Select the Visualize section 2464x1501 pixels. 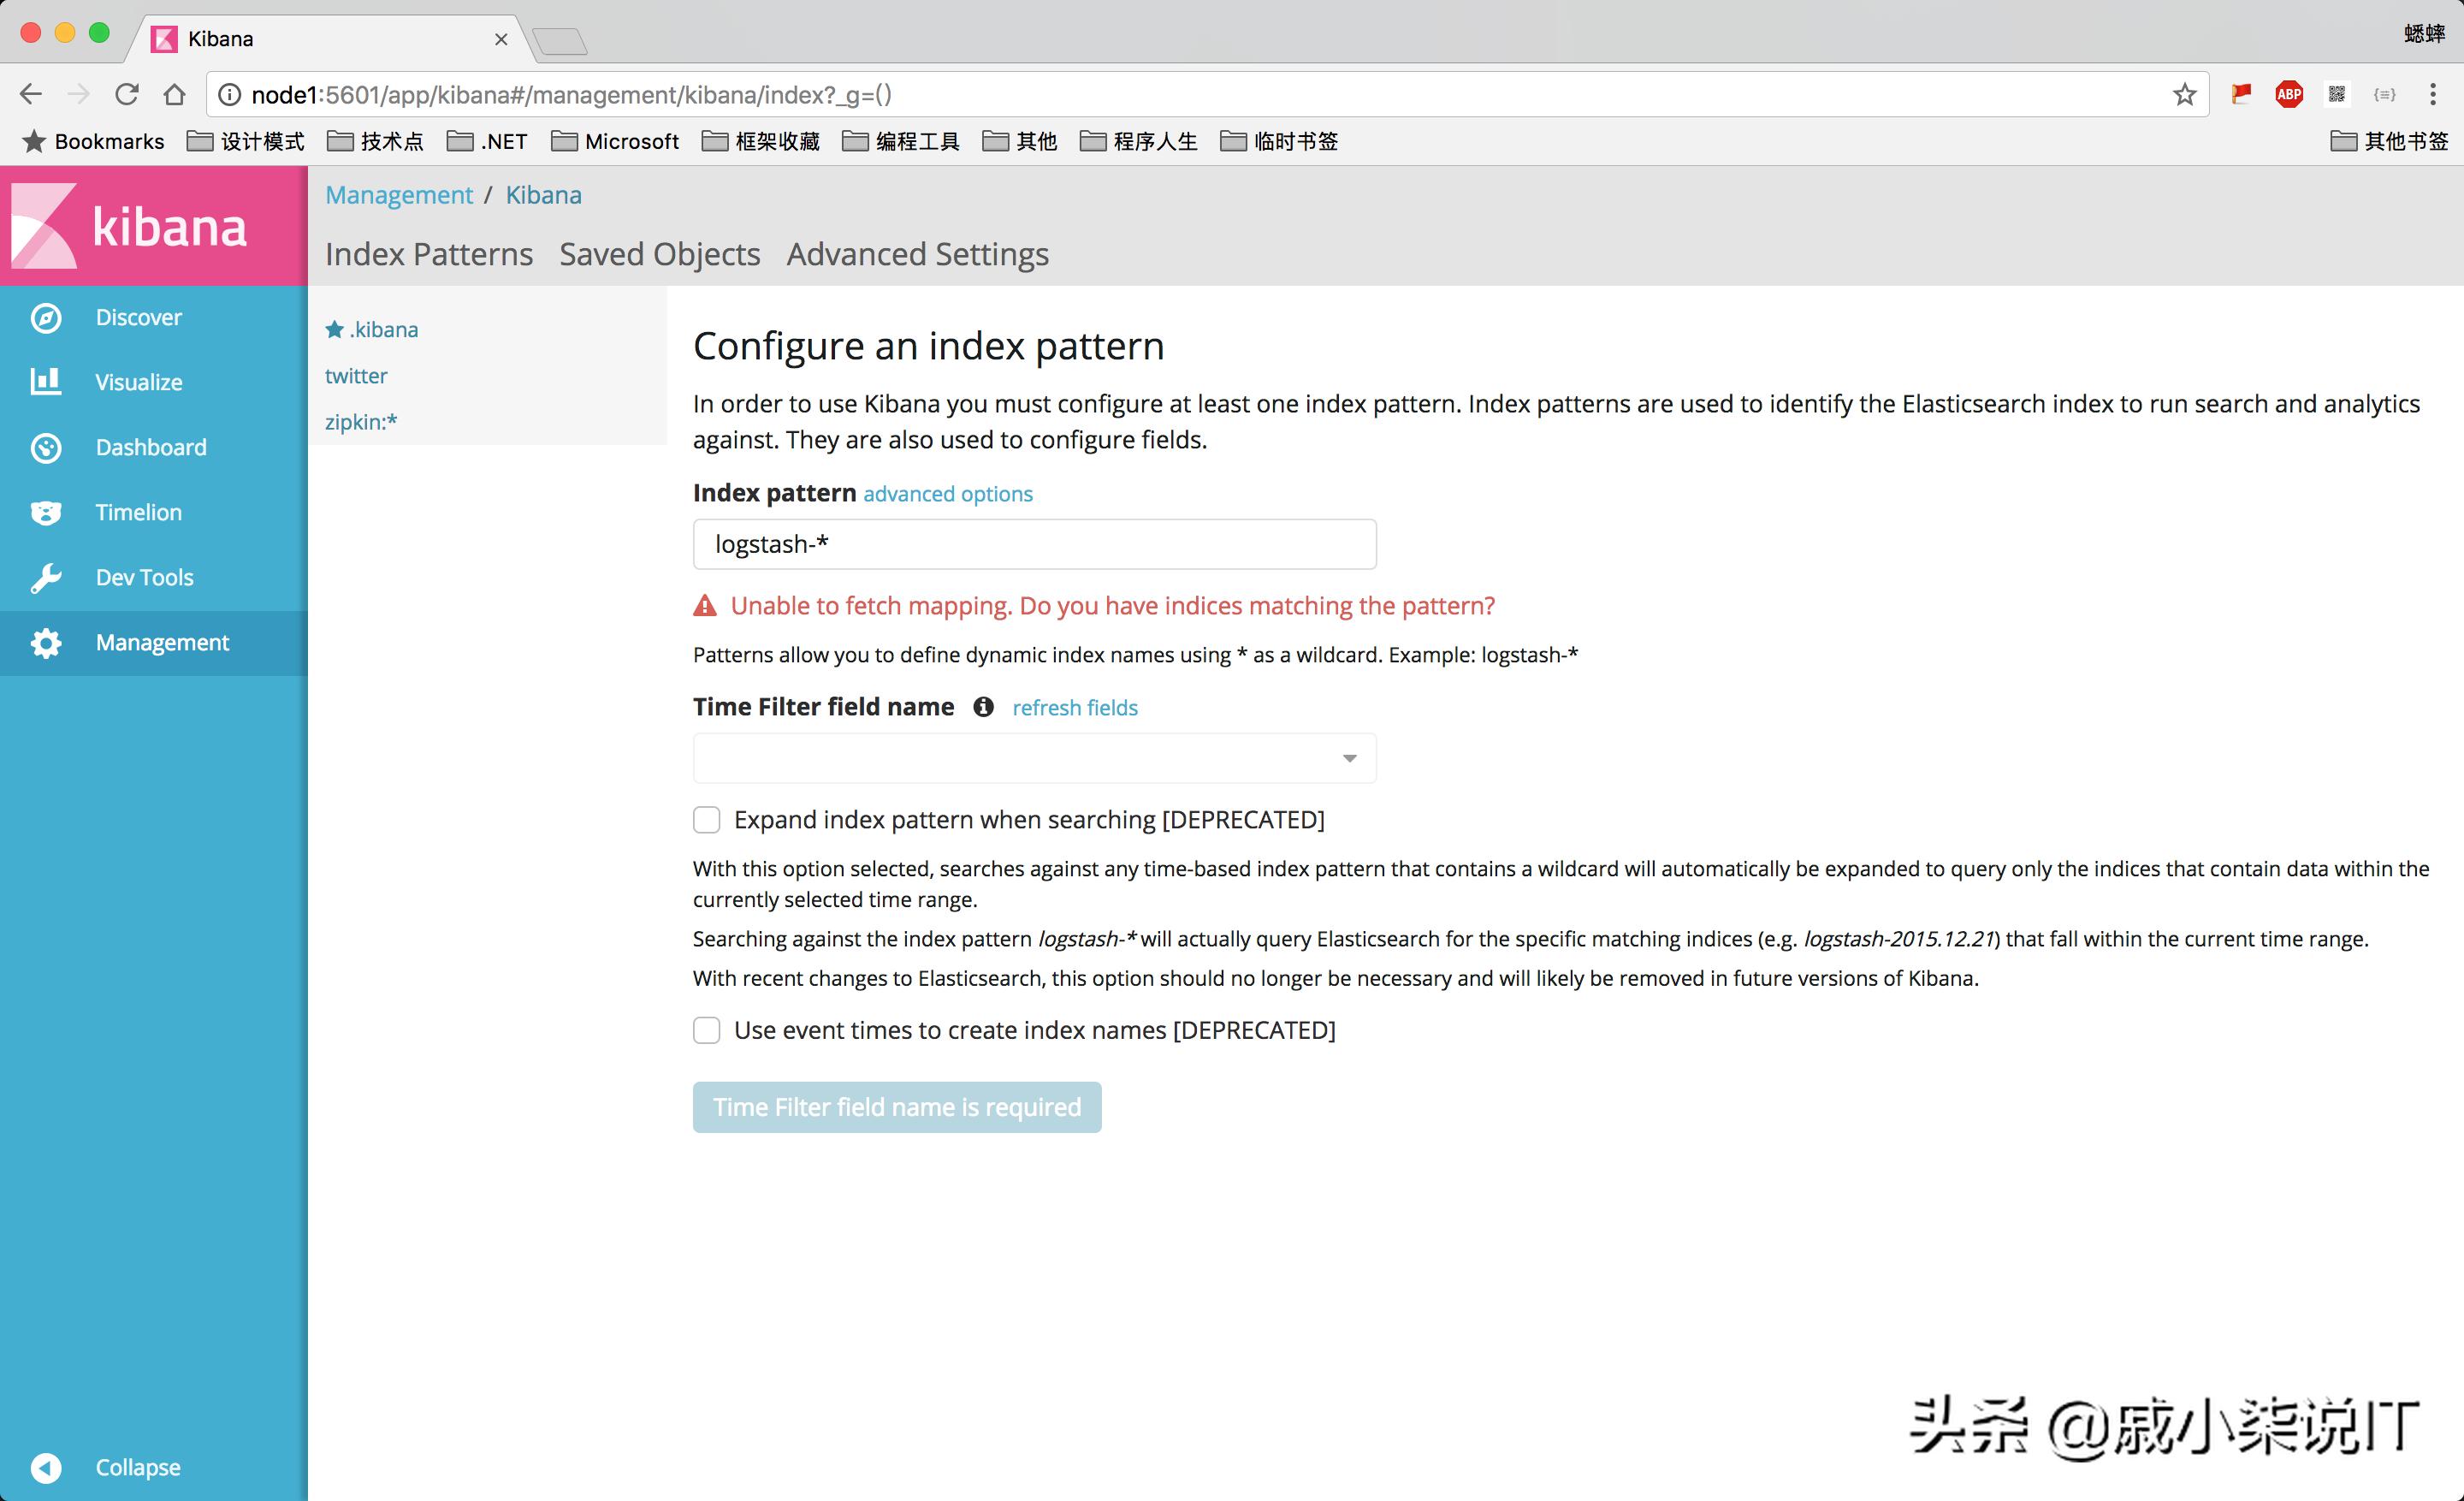pos(138,381)
